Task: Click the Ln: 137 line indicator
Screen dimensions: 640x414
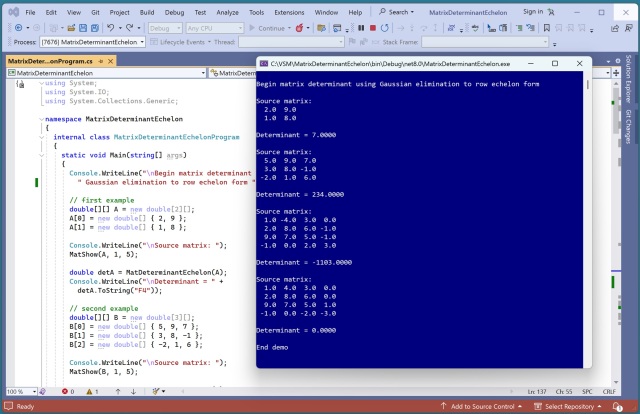Action: [537, 392]
